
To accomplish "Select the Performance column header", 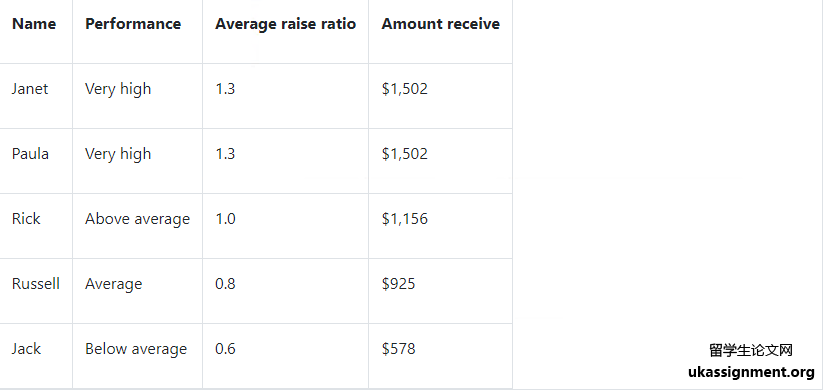I will click(133, 24).
